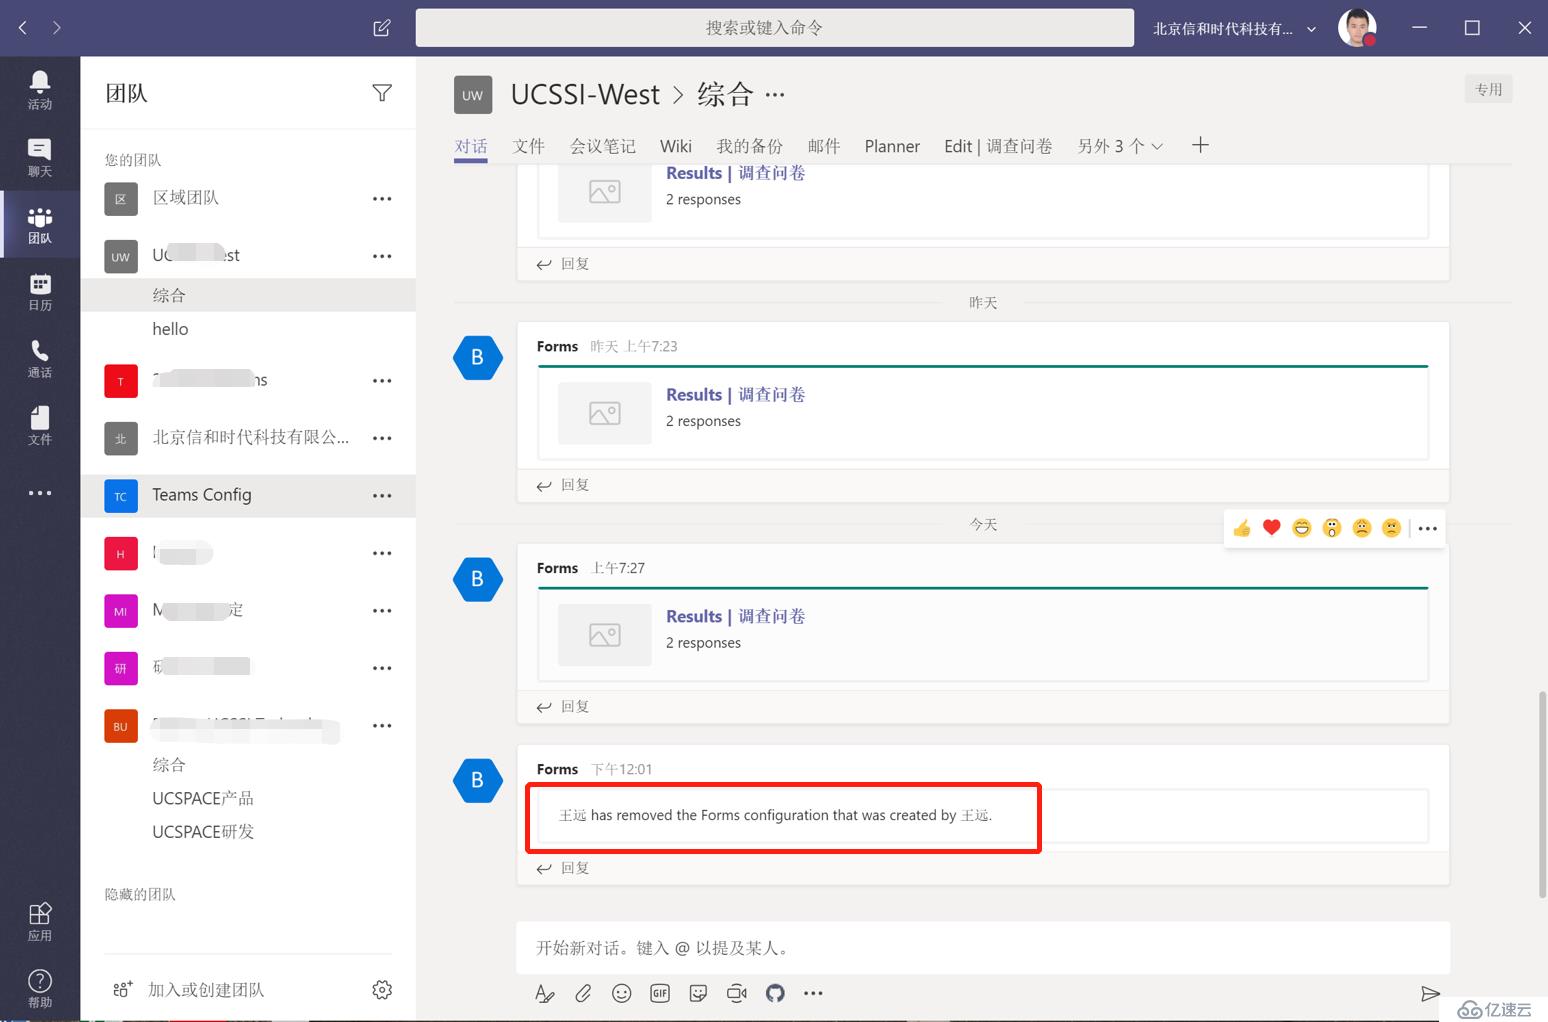Reply to the Forms message at 上午7:27
This screenshot has width=1548, height=1022.
(563, 706)
